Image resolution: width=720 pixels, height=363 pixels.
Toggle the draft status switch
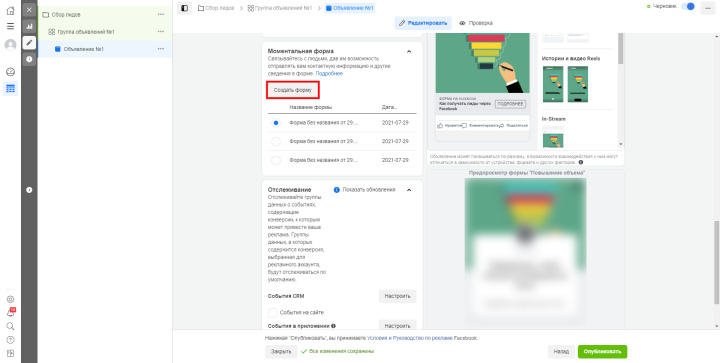[687, 6]
